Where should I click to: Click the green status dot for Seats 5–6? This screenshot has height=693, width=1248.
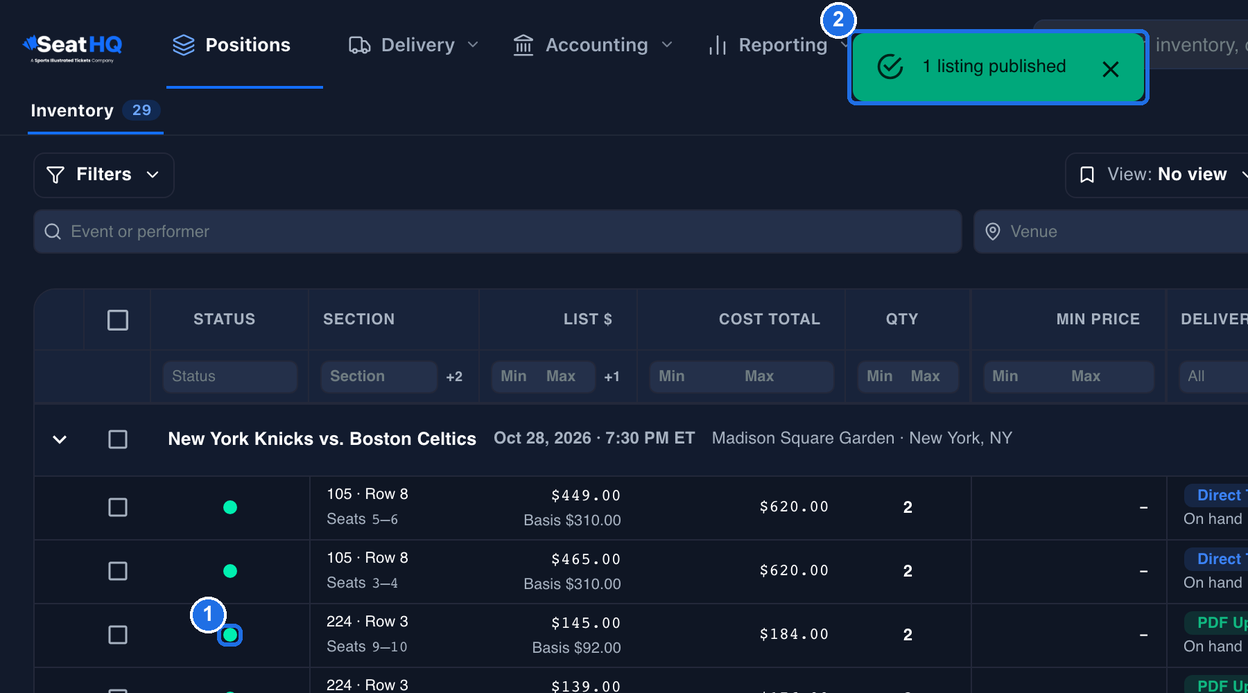230,508
